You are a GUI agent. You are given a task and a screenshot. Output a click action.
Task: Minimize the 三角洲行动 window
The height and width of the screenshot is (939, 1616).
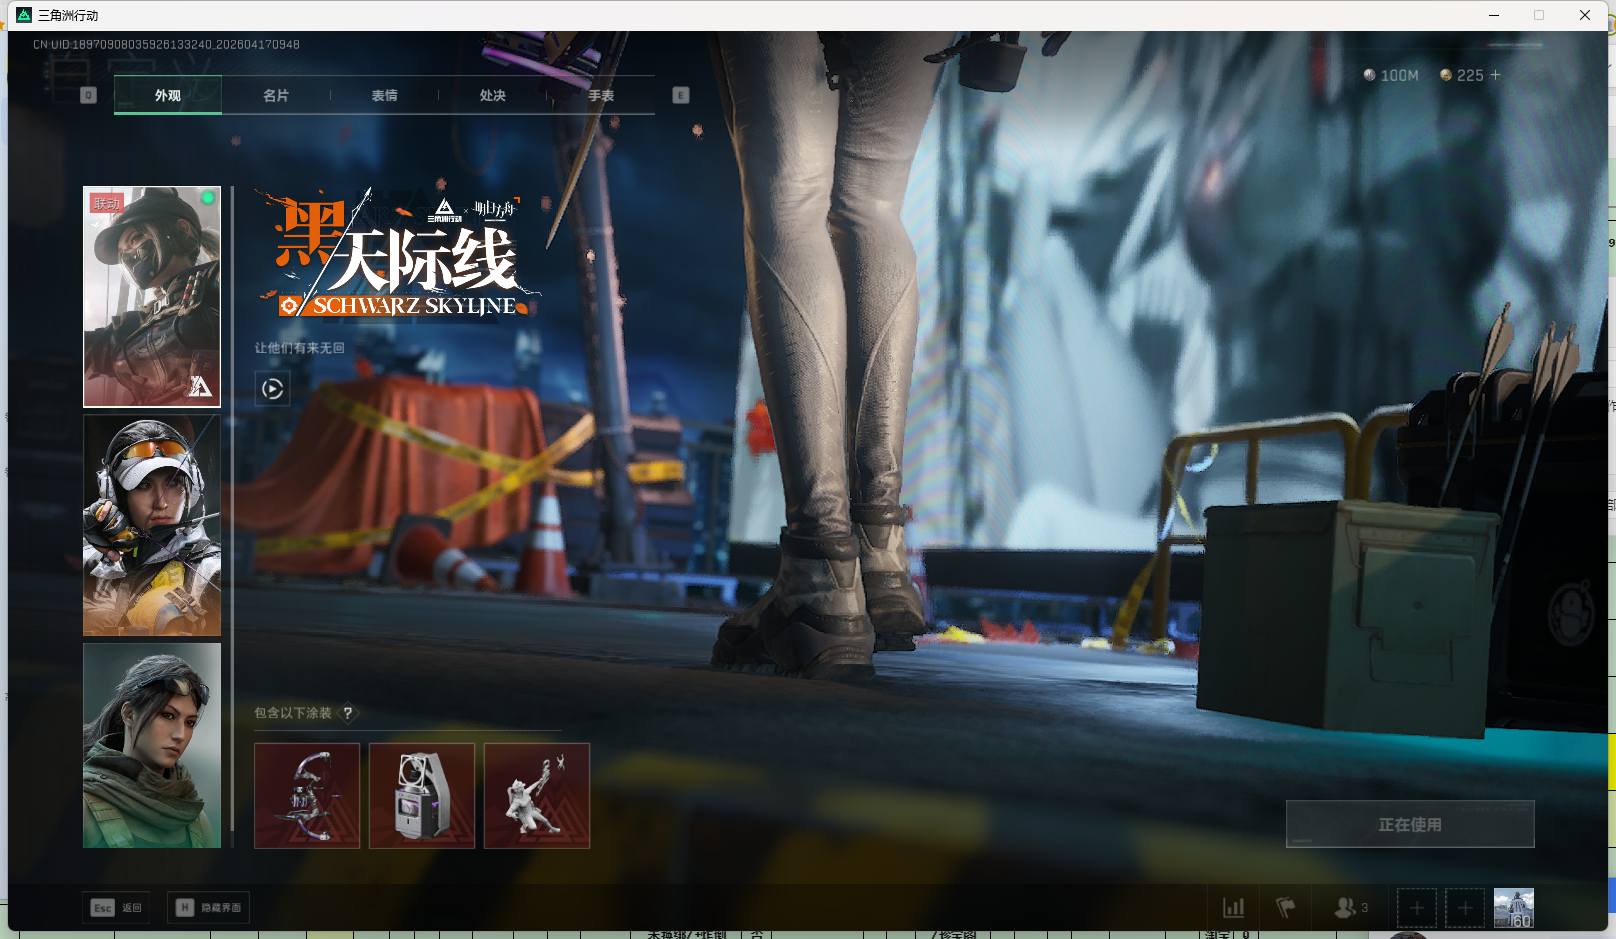(x=1495, y=15)
